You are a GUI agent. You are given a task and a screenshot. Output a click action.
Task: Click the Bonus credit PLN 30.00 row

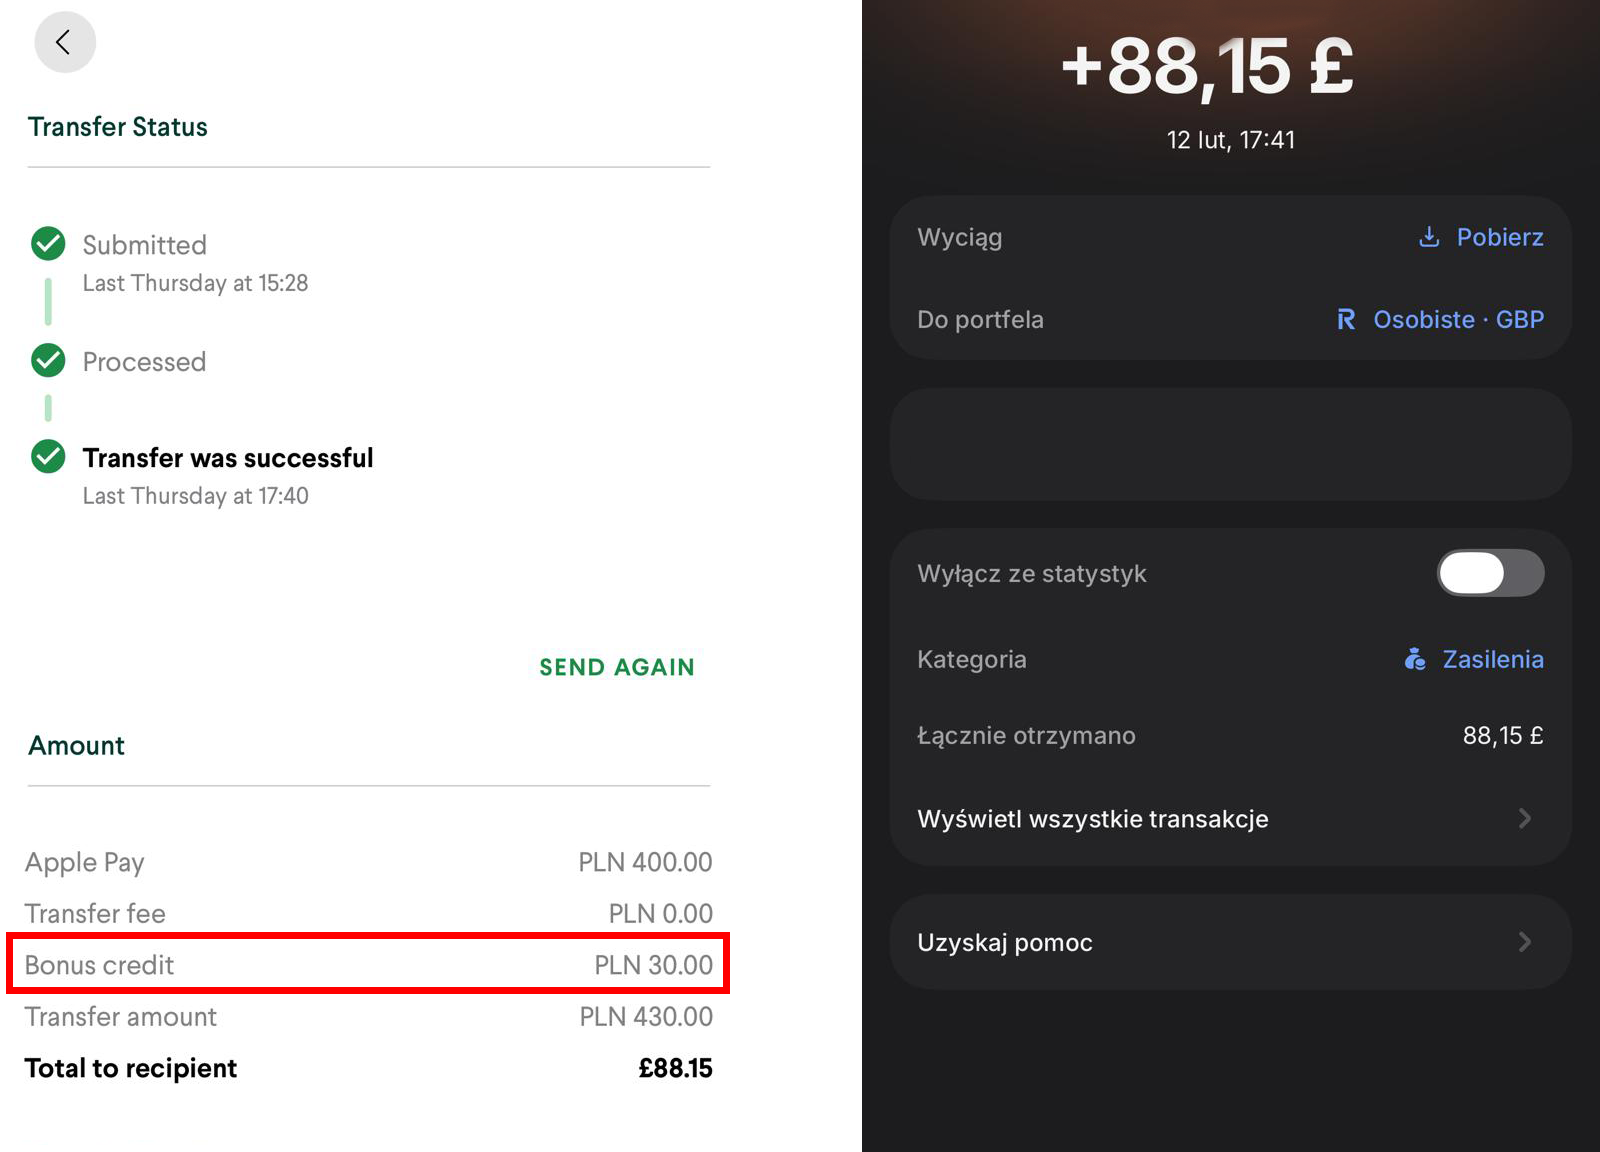click(368, 964)
